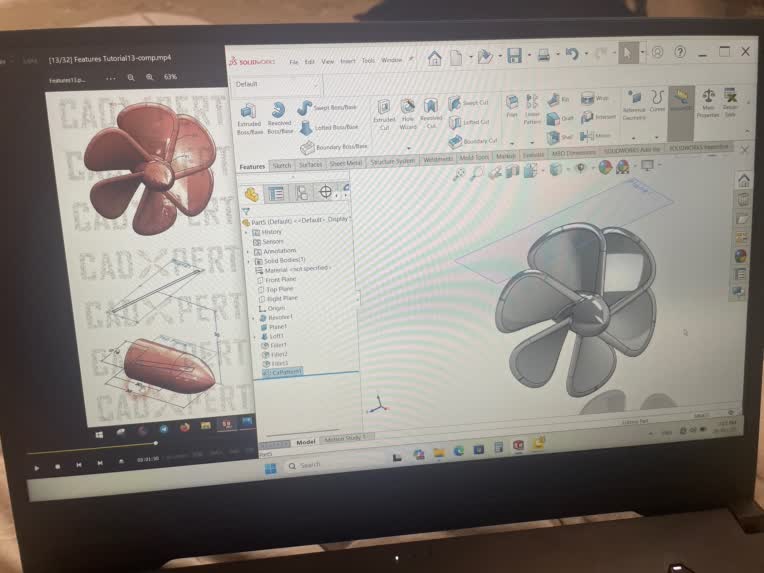Screen dimensions: 764x573
Task: Select Front Plane in feature tree
Action: point(277,280)
